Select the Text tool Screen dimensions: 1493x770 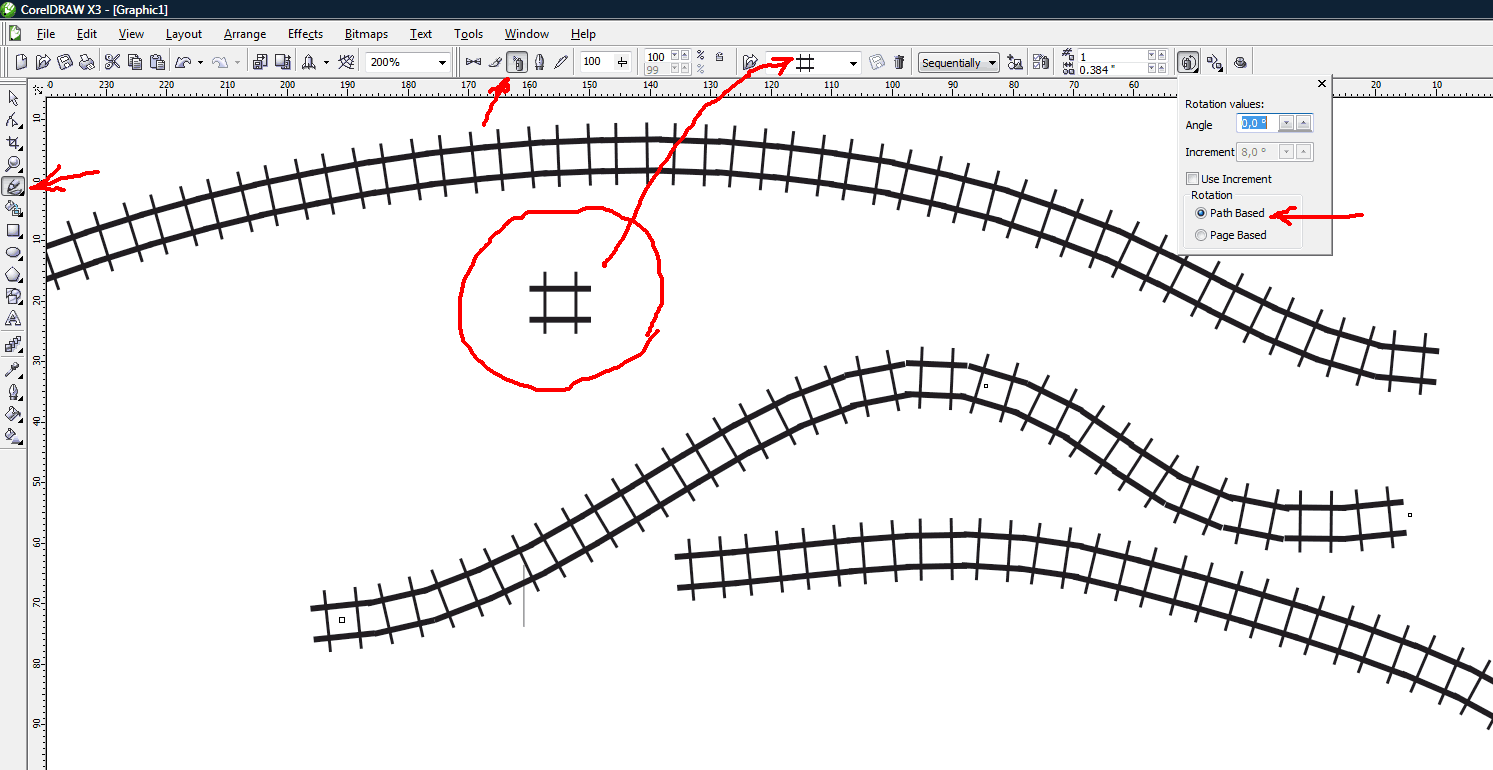[13, 318]
